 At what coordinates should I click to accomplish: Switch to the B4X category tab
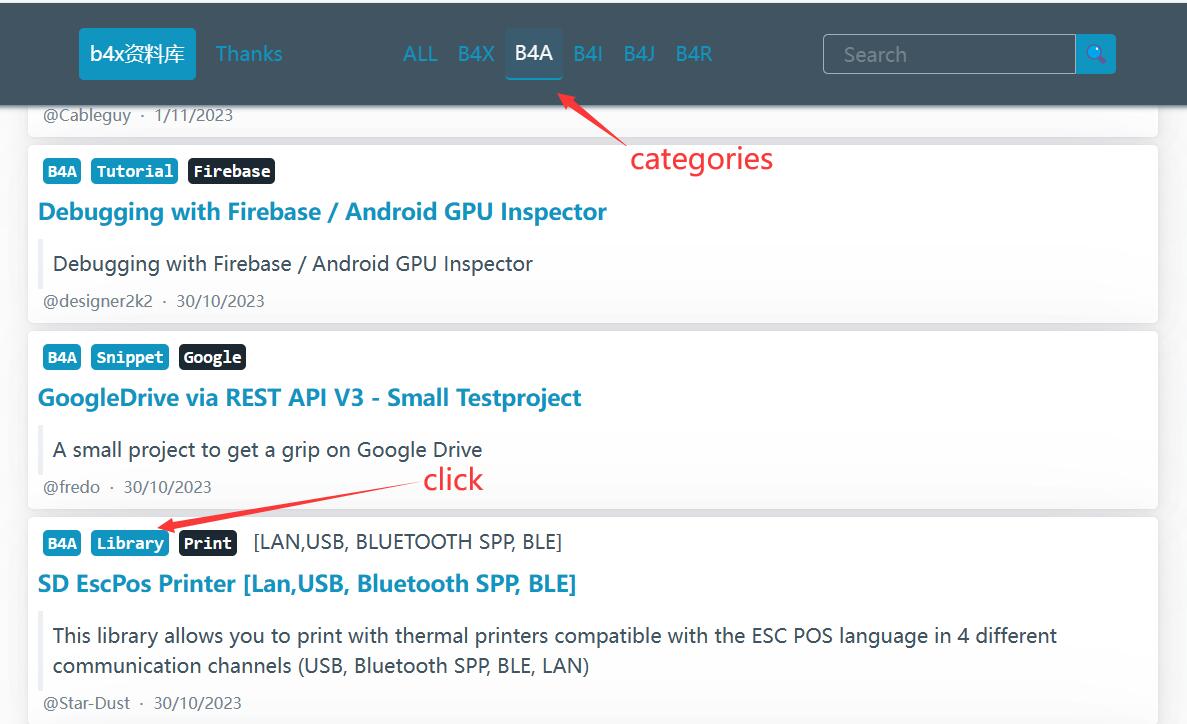coord(476,54)
